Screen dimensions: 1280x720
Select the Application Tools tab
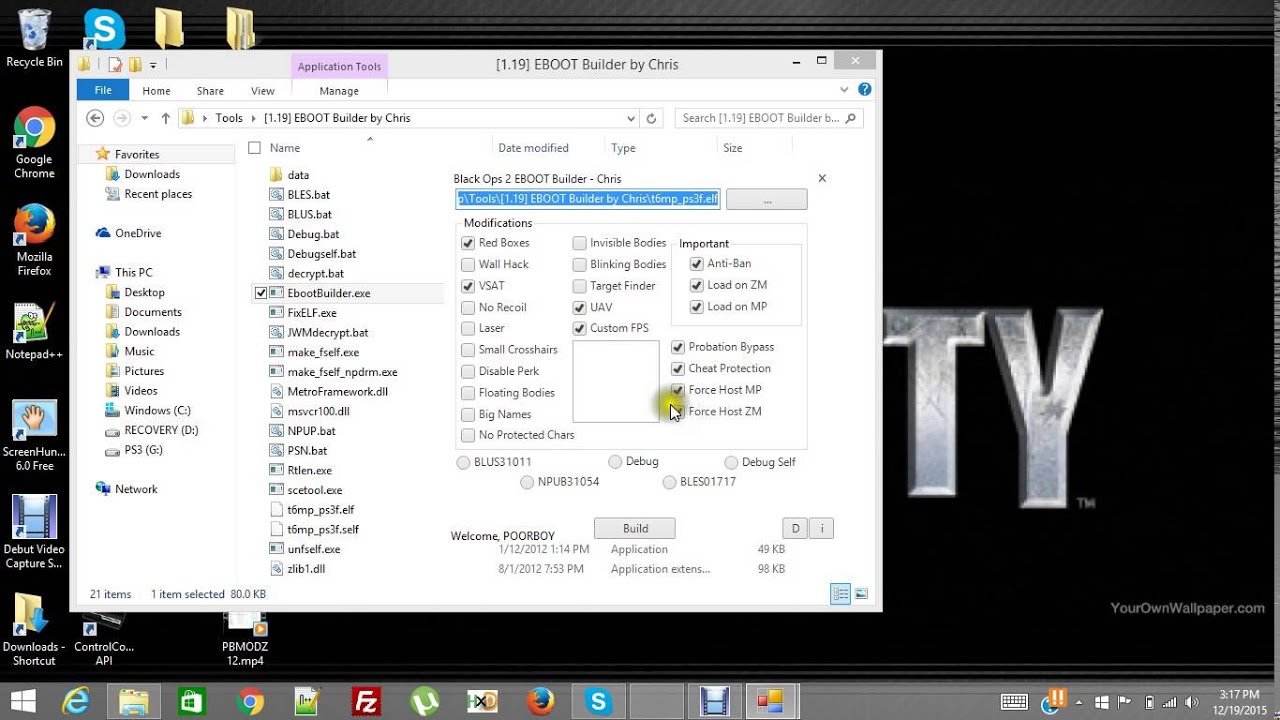339,66
